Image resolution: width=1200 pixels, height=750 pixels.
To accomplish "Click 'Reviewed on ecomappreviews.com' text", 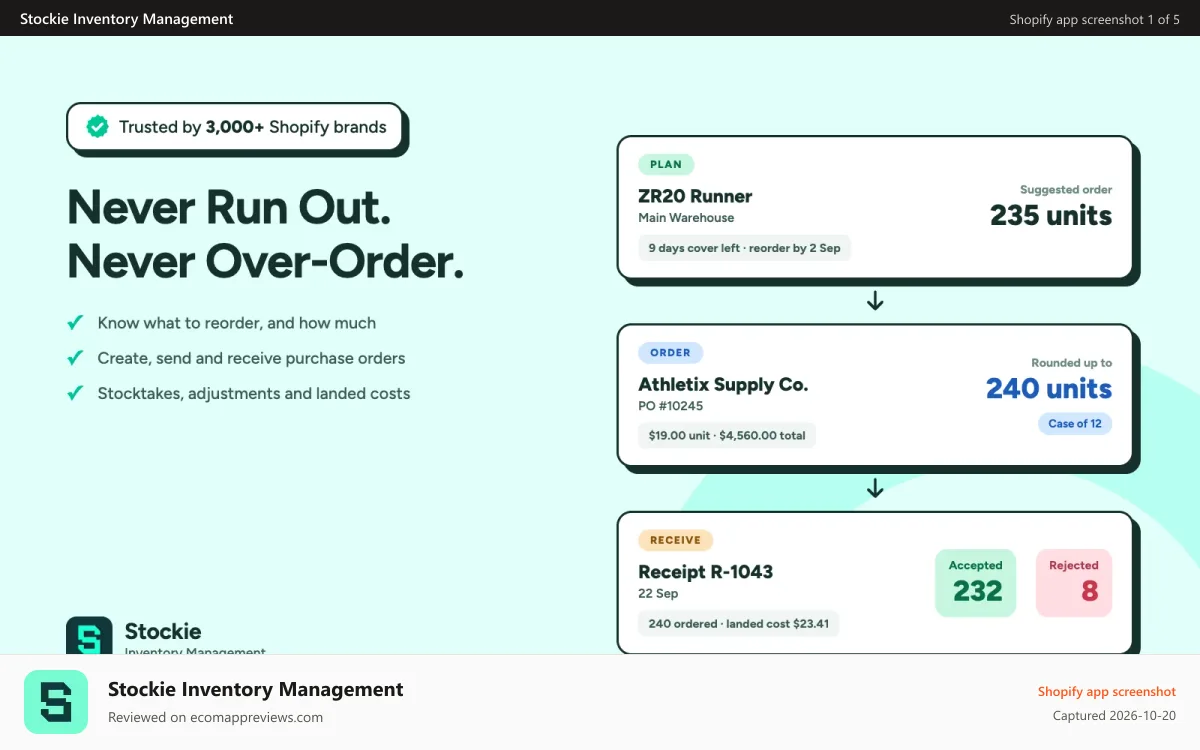I will click(x=216, y=717).
